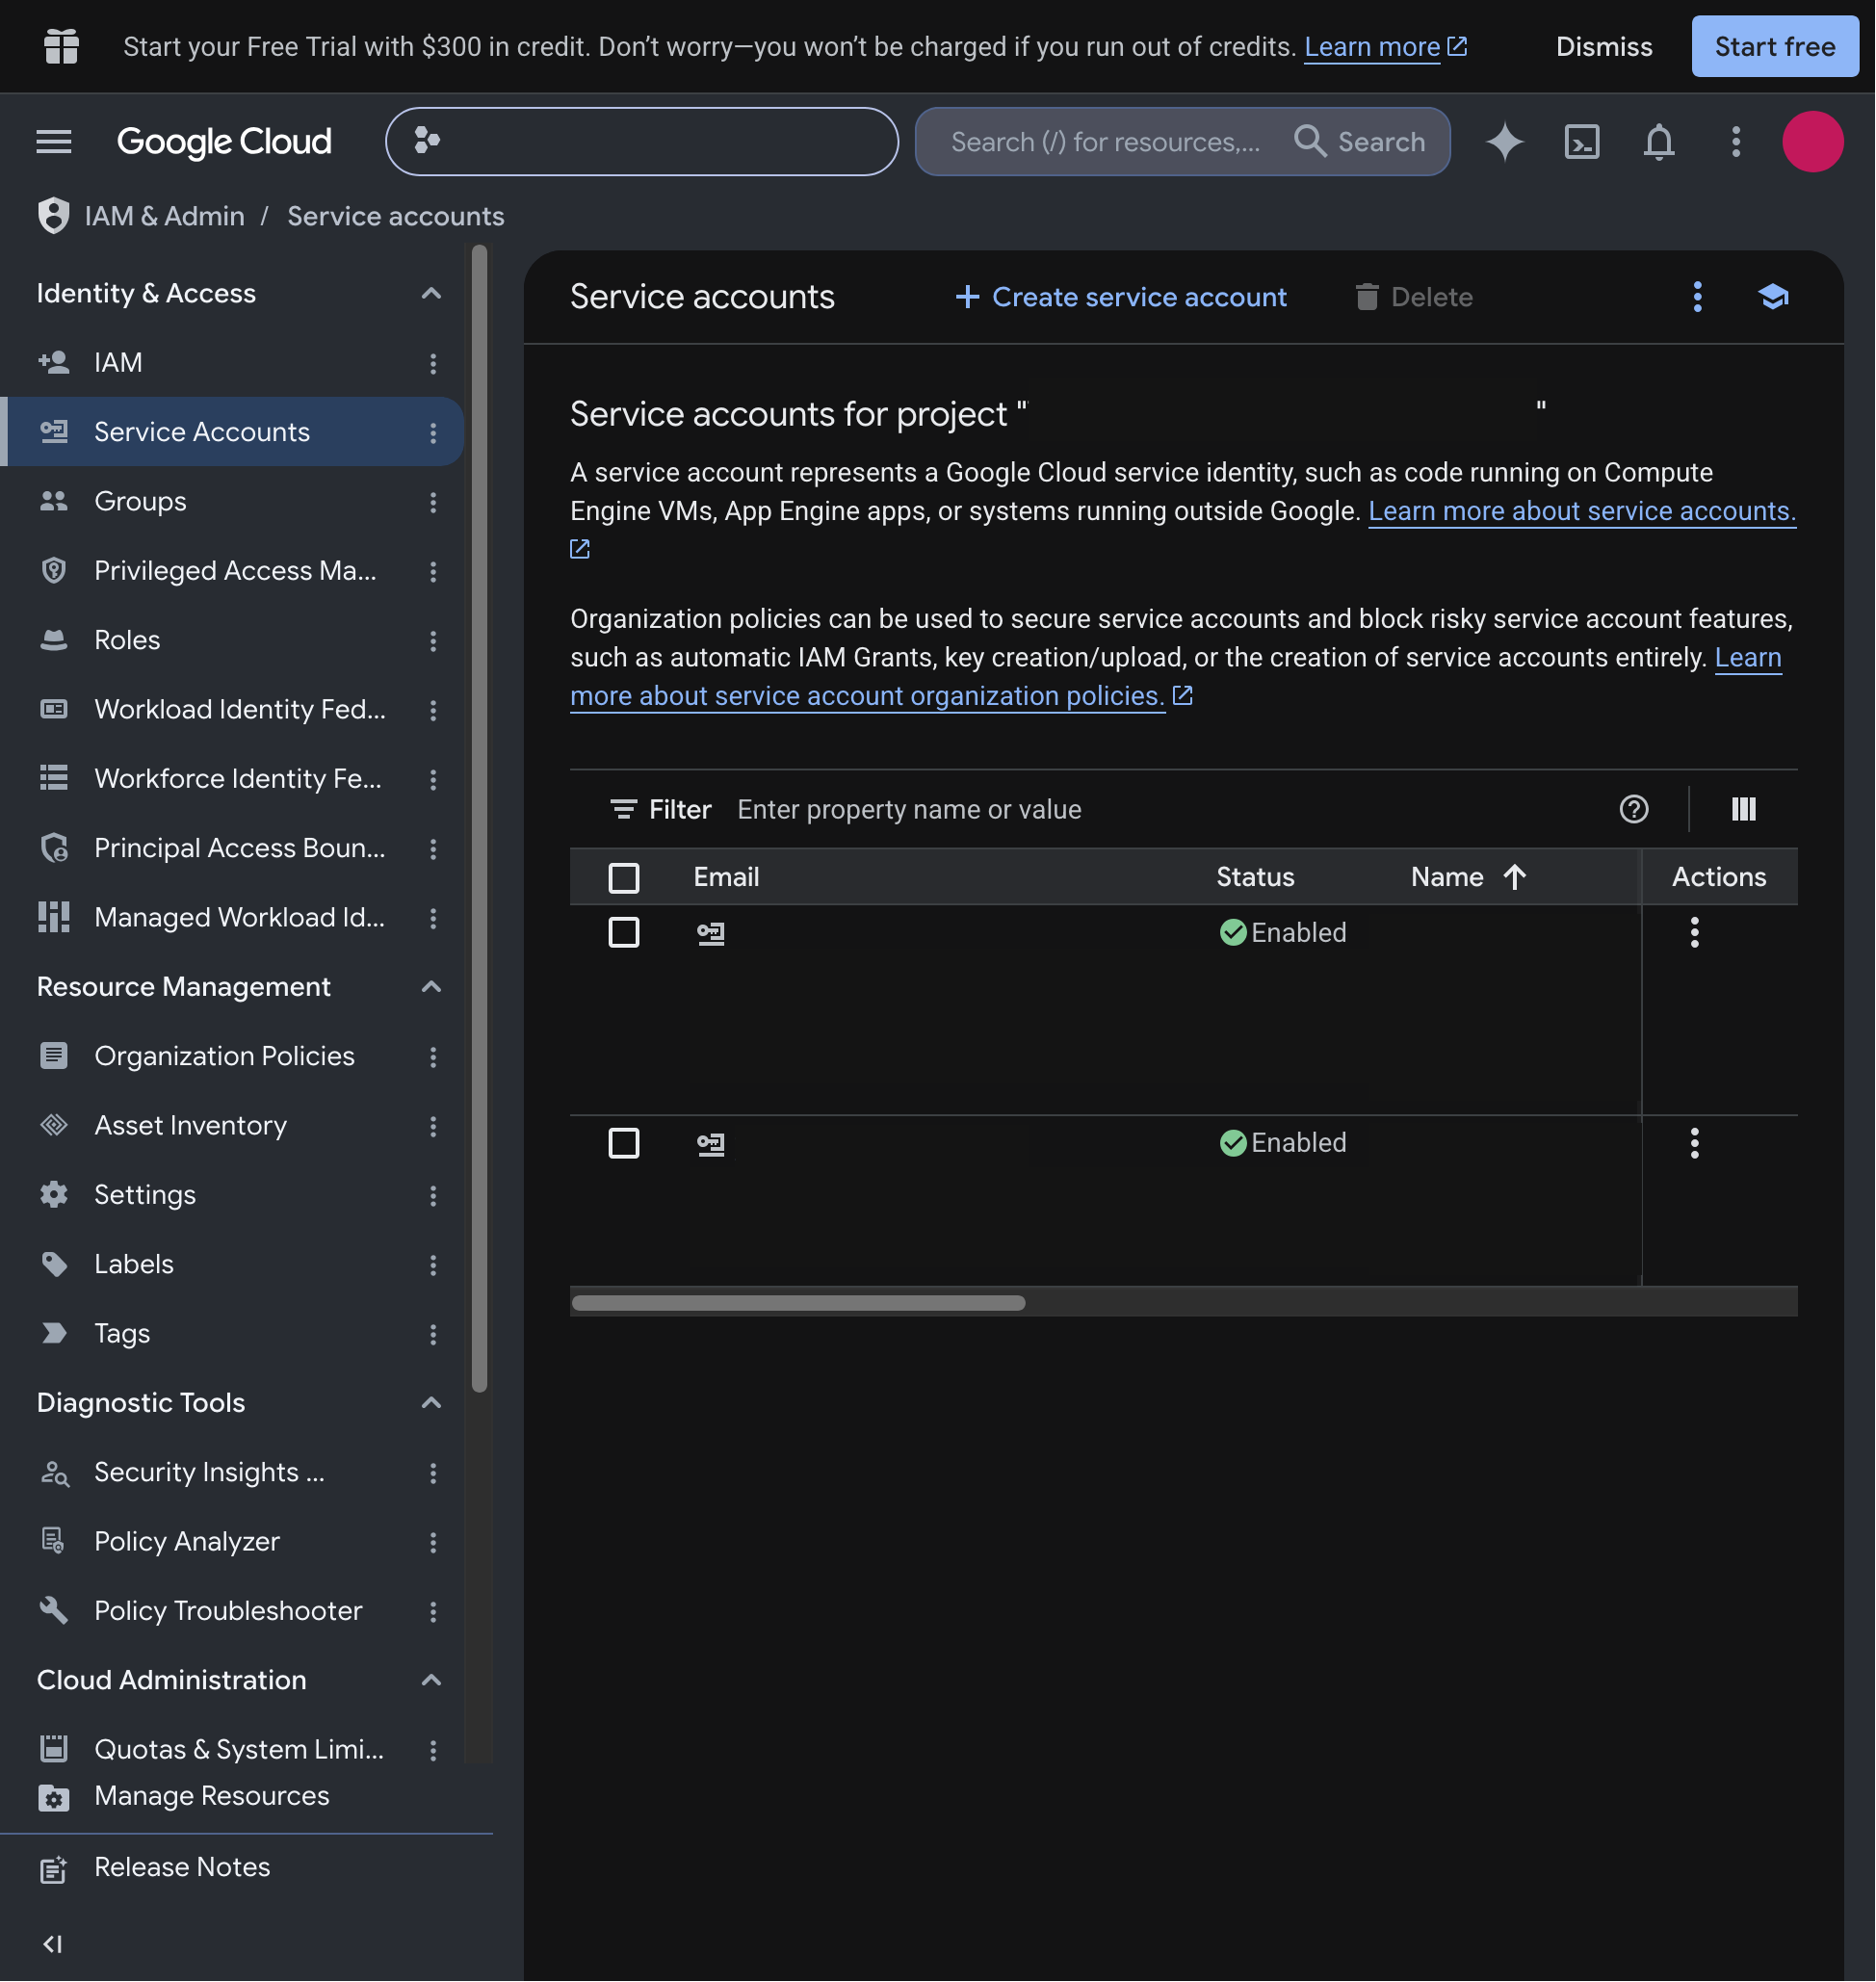Collapse the Diagnostic Tools section
1876x1982 pixels.
[431, 1404]
